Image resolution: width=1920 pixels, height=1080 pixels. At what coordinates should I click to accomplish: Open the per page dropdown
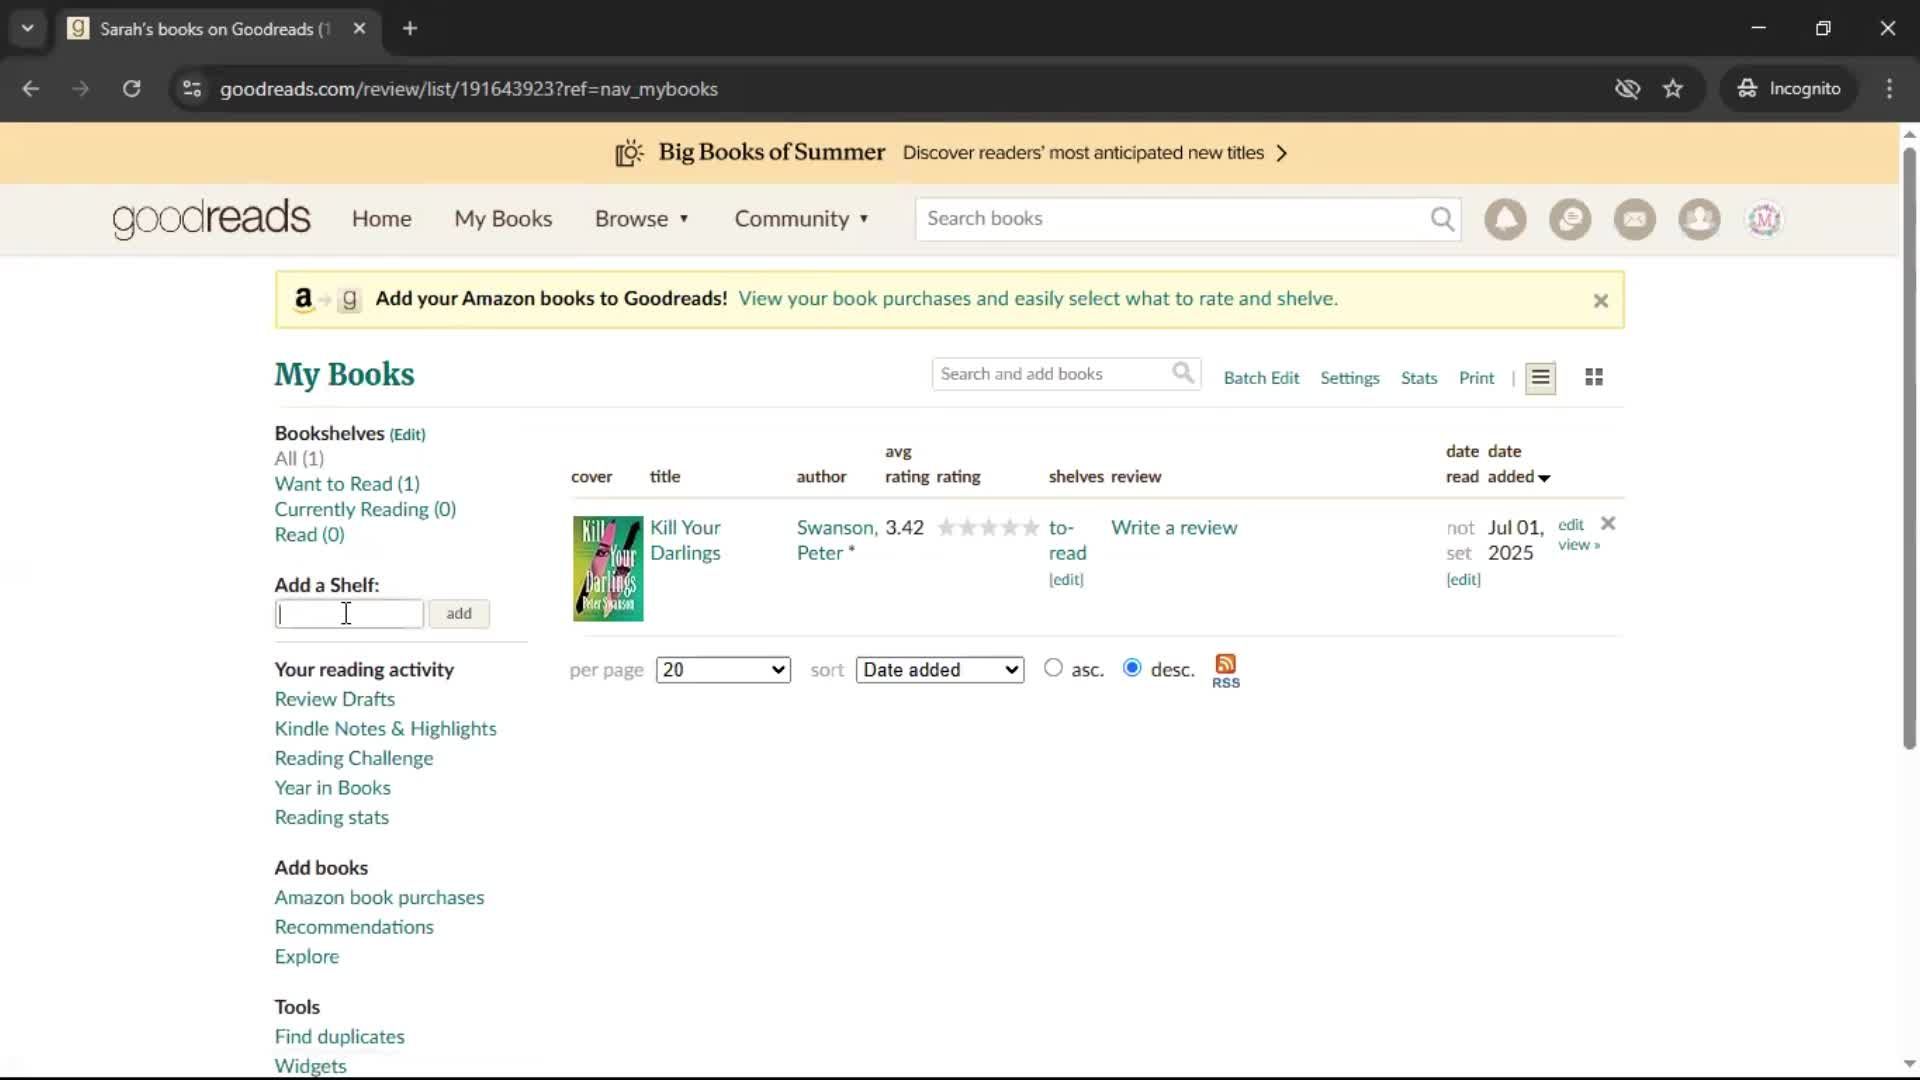[723, 670]
